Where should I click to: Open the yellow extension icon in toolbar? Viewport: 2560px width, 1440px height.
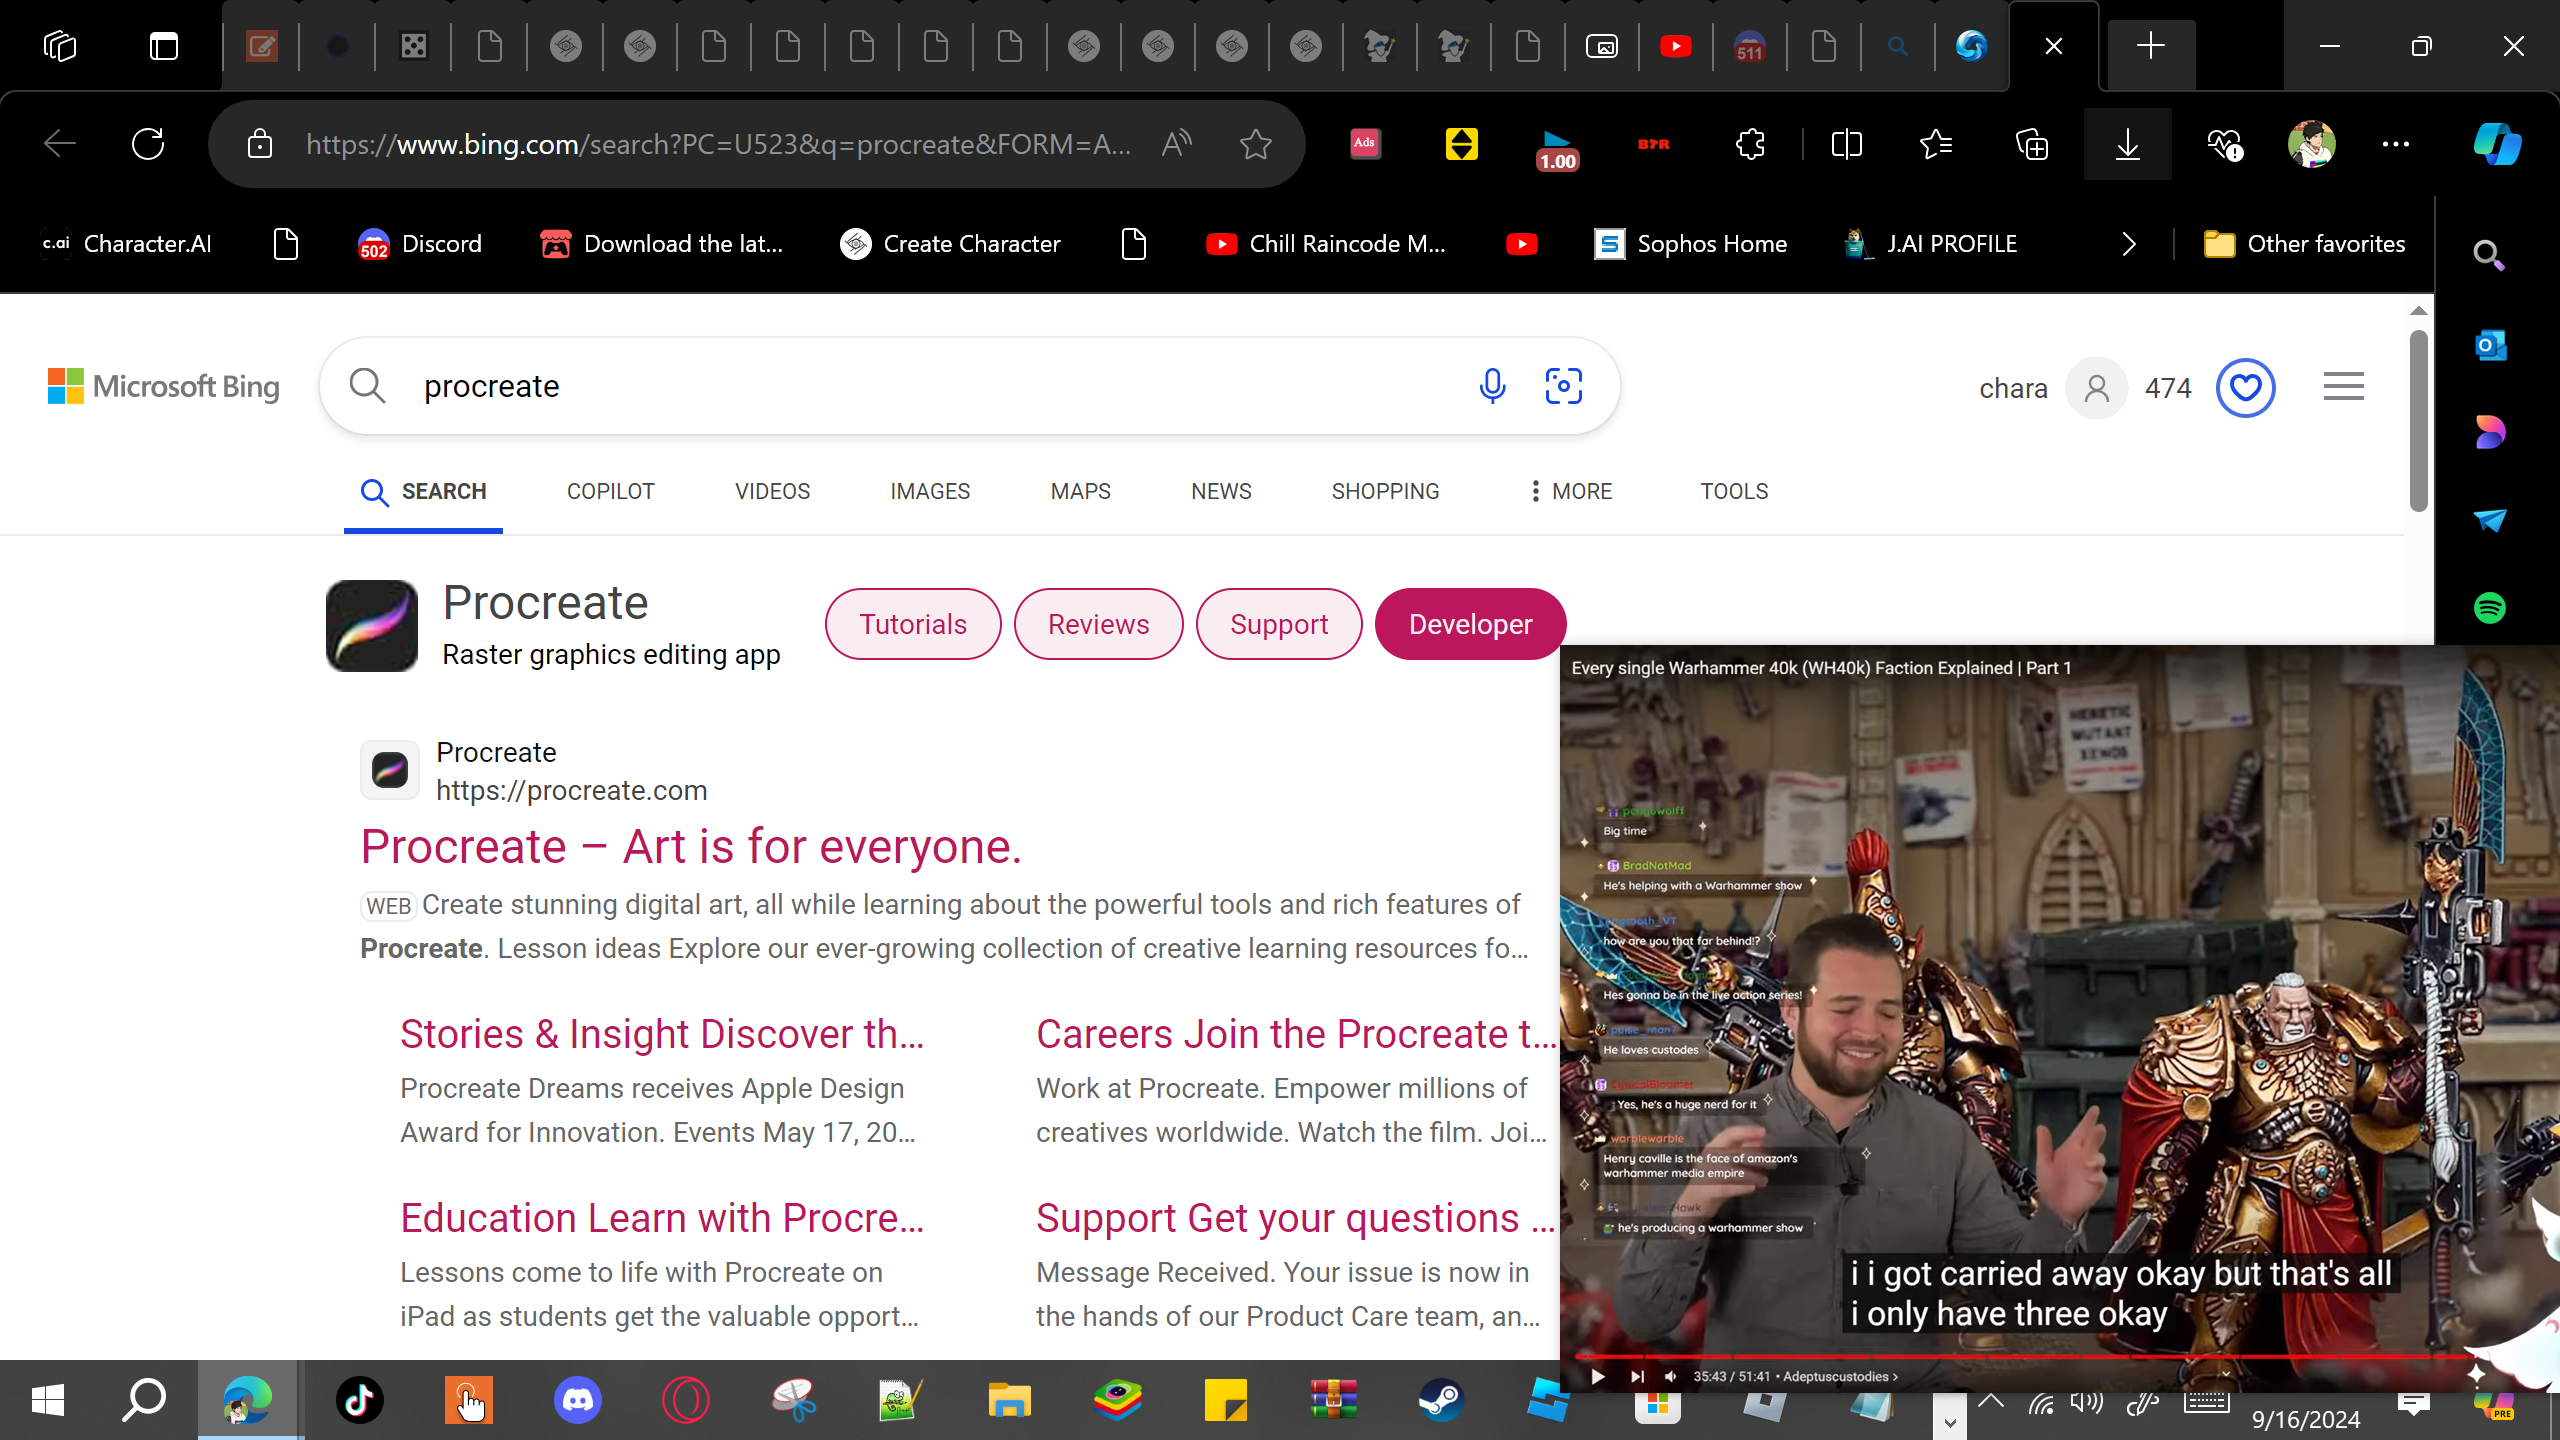(x=1461, y=144)
